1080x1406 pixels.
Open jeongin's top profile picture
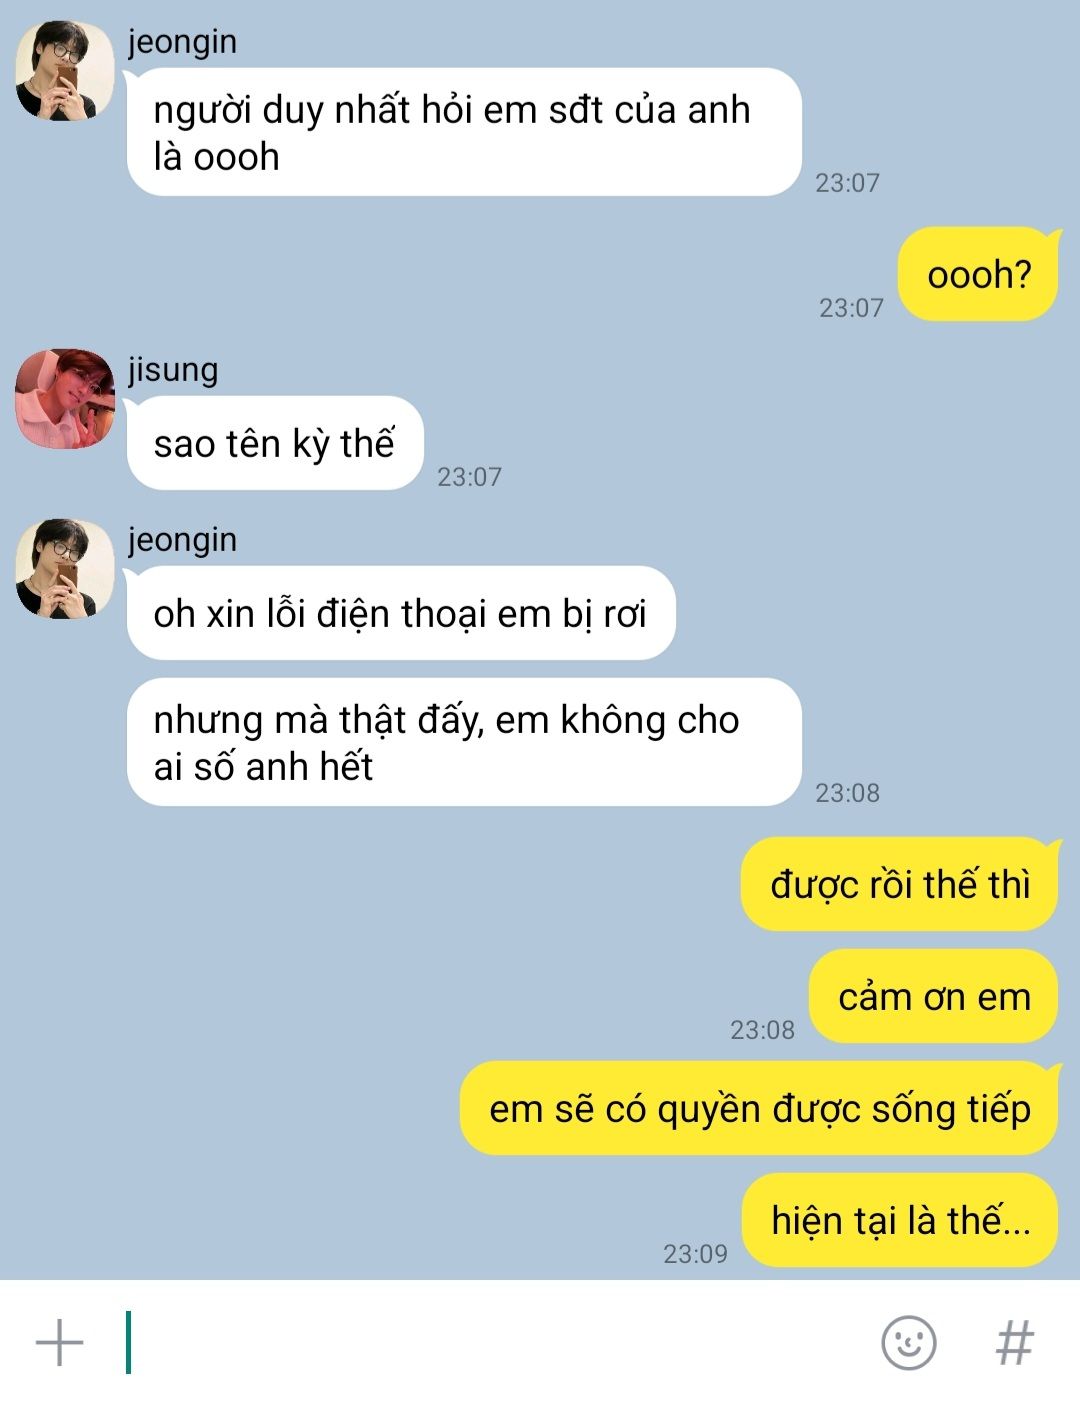click(x=64, y=70)
